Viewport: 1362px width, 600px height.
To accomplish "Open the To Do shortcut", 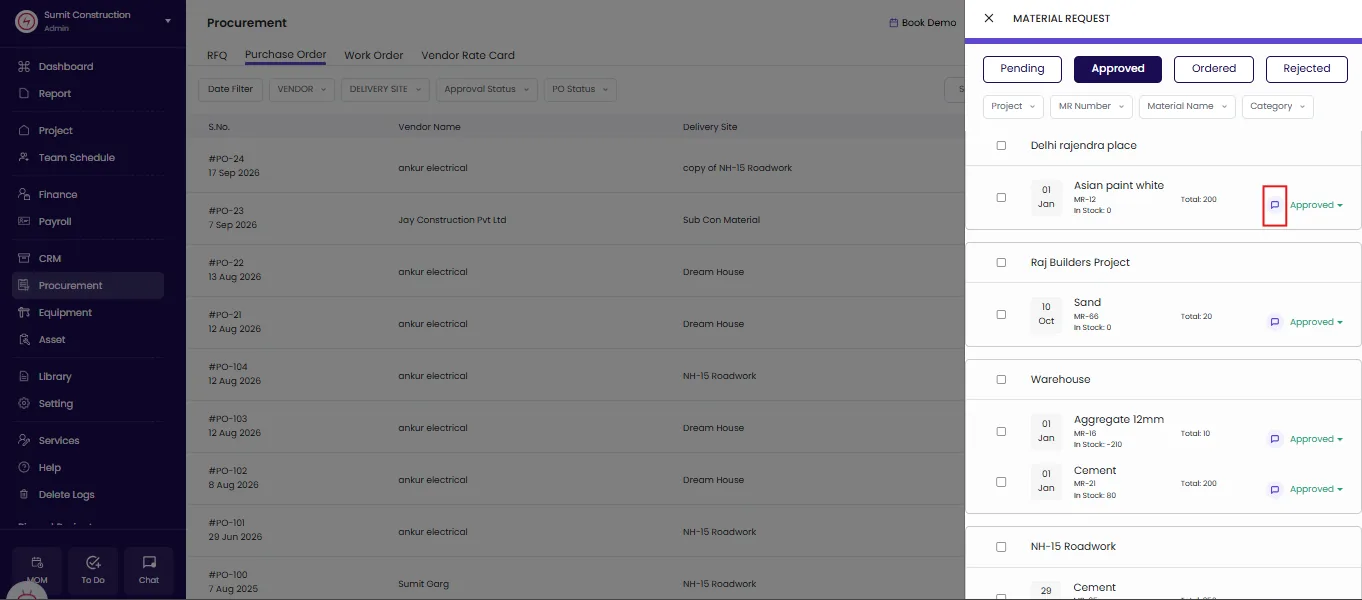I will (x=93, y=570).
